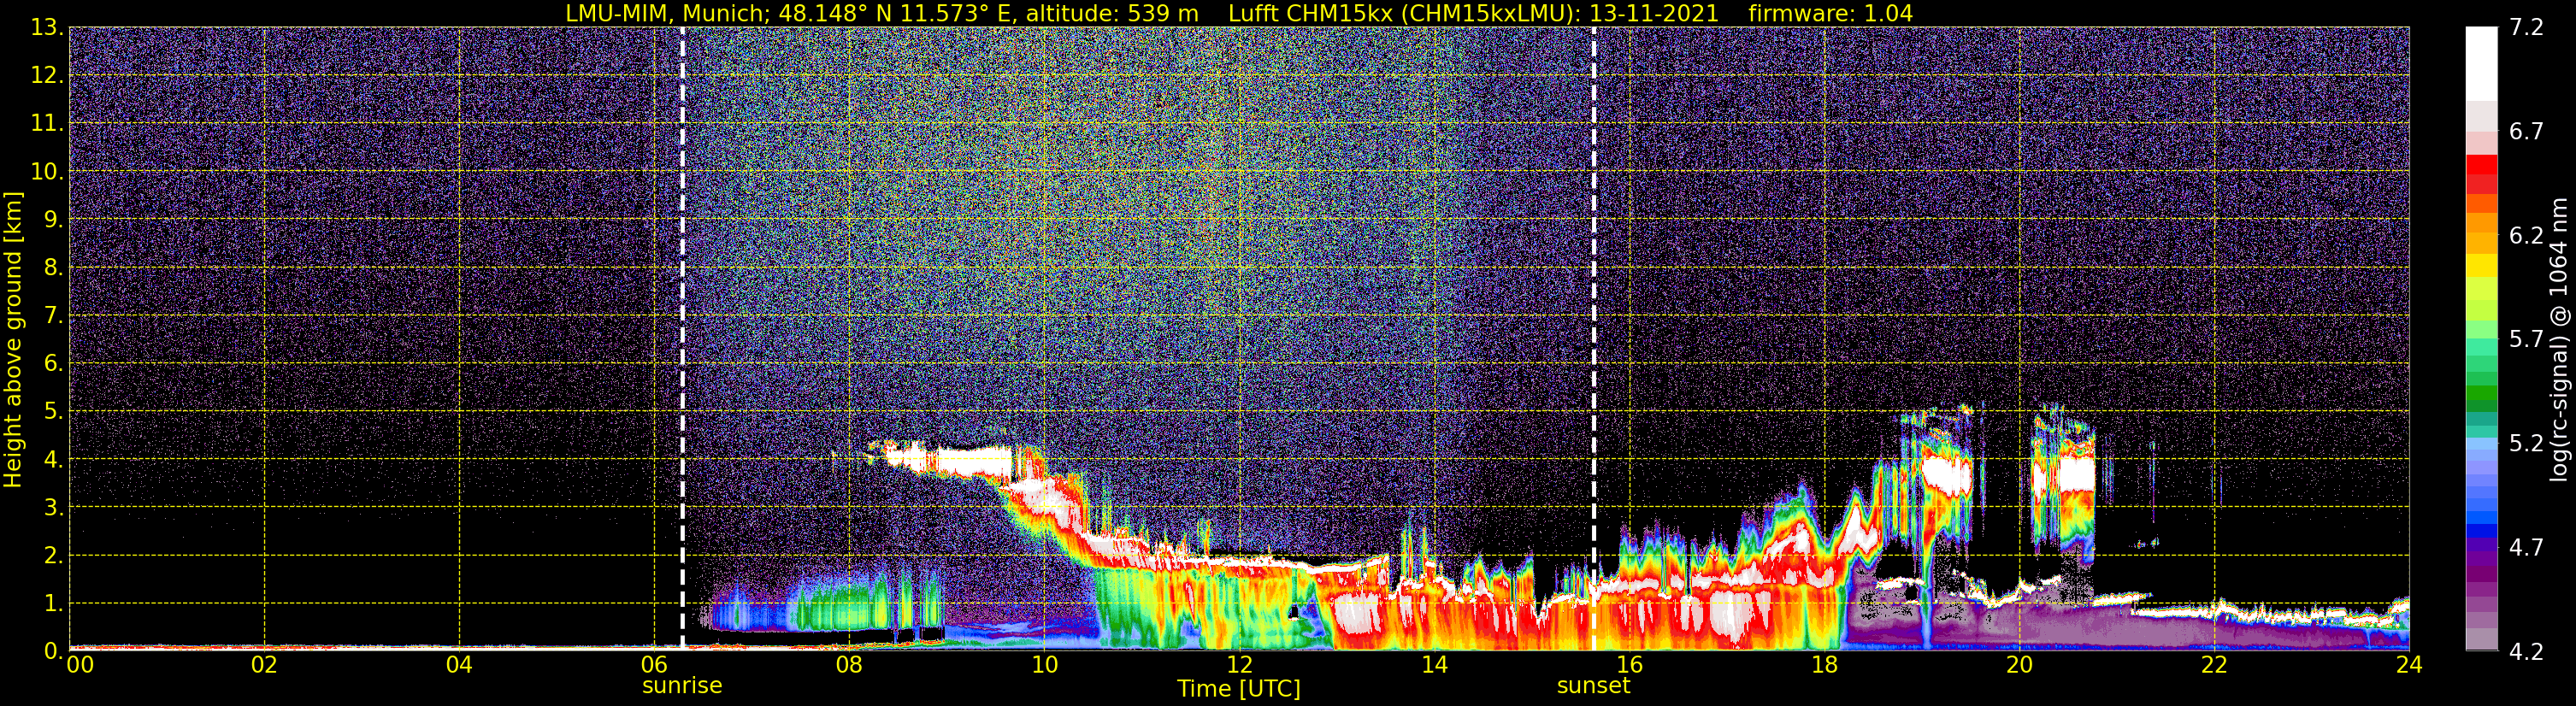Click the colorbar value '5.7'

coord(2526,339)
